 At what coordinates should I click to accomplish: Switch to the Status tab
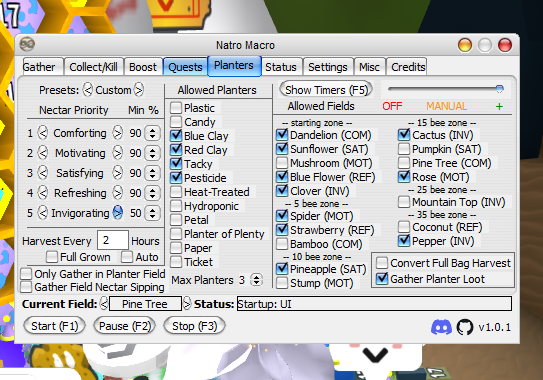pyautogui.click(x=281, y=67)
